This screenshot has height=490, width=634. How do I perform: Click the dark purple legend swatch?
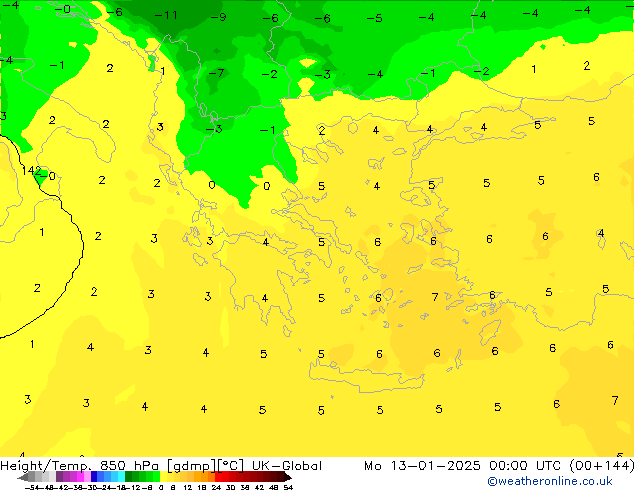coord(59,477)
